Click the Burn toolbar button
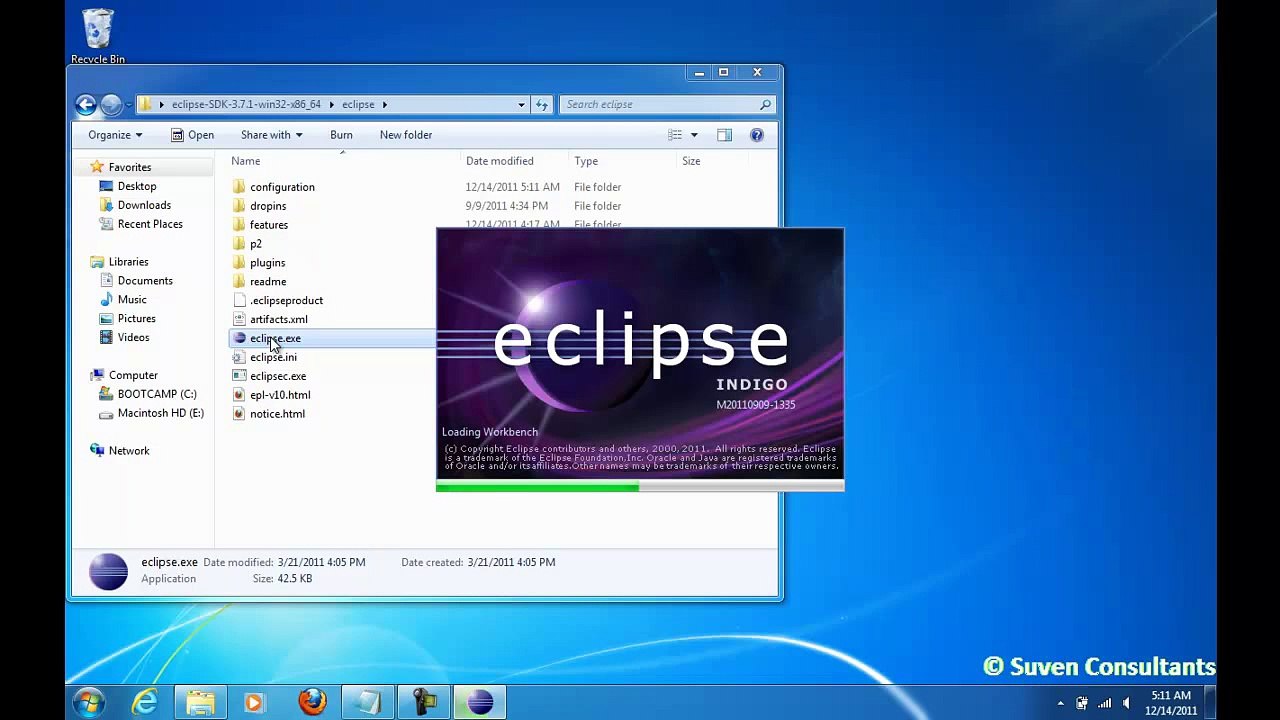The image size is (1280, 720). (x=341, y=135)
